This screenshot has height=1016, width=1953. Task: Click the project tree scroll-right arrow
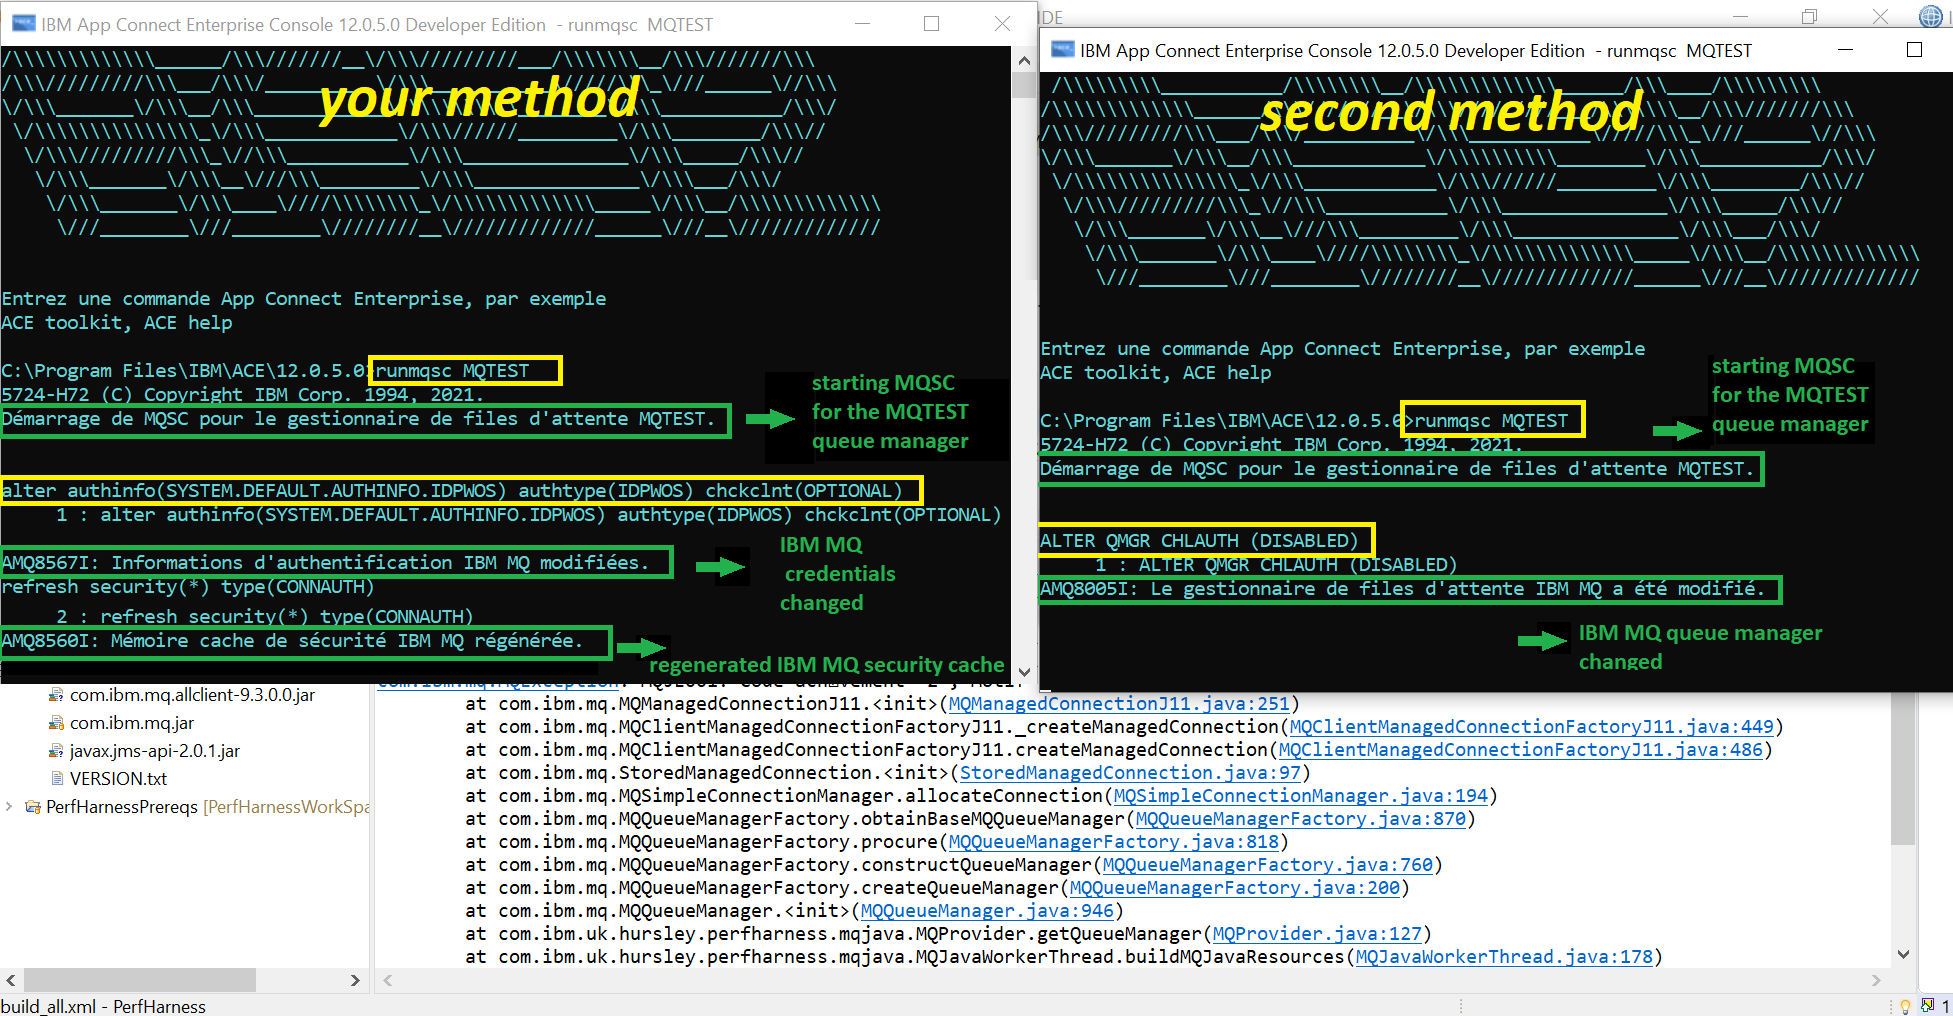tap(355, 980)
